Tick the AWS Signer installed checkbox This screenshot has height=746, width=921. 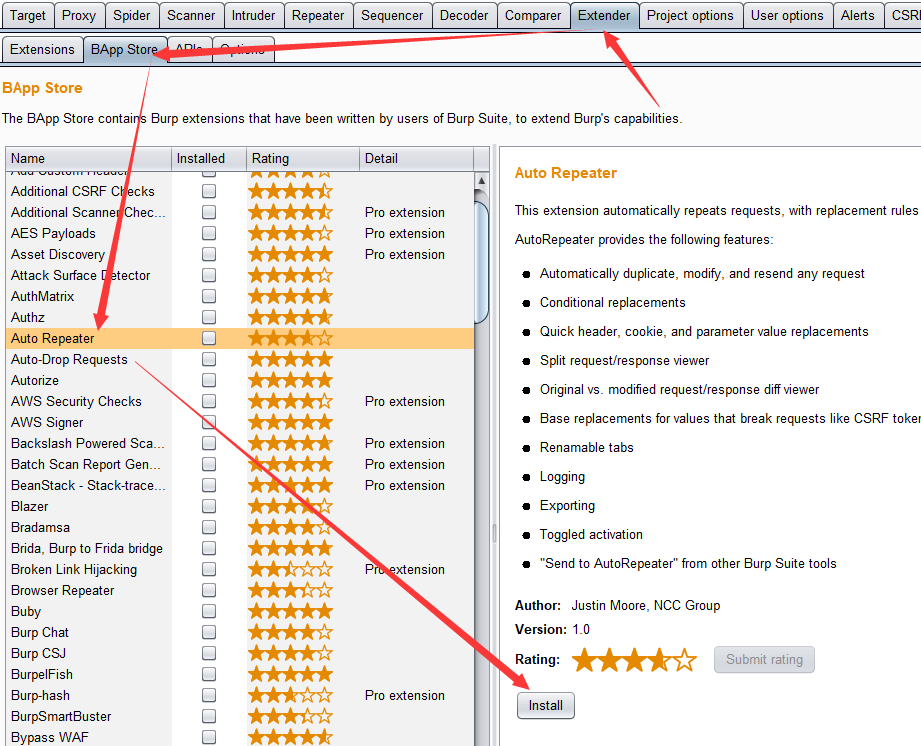pos(209,422)
